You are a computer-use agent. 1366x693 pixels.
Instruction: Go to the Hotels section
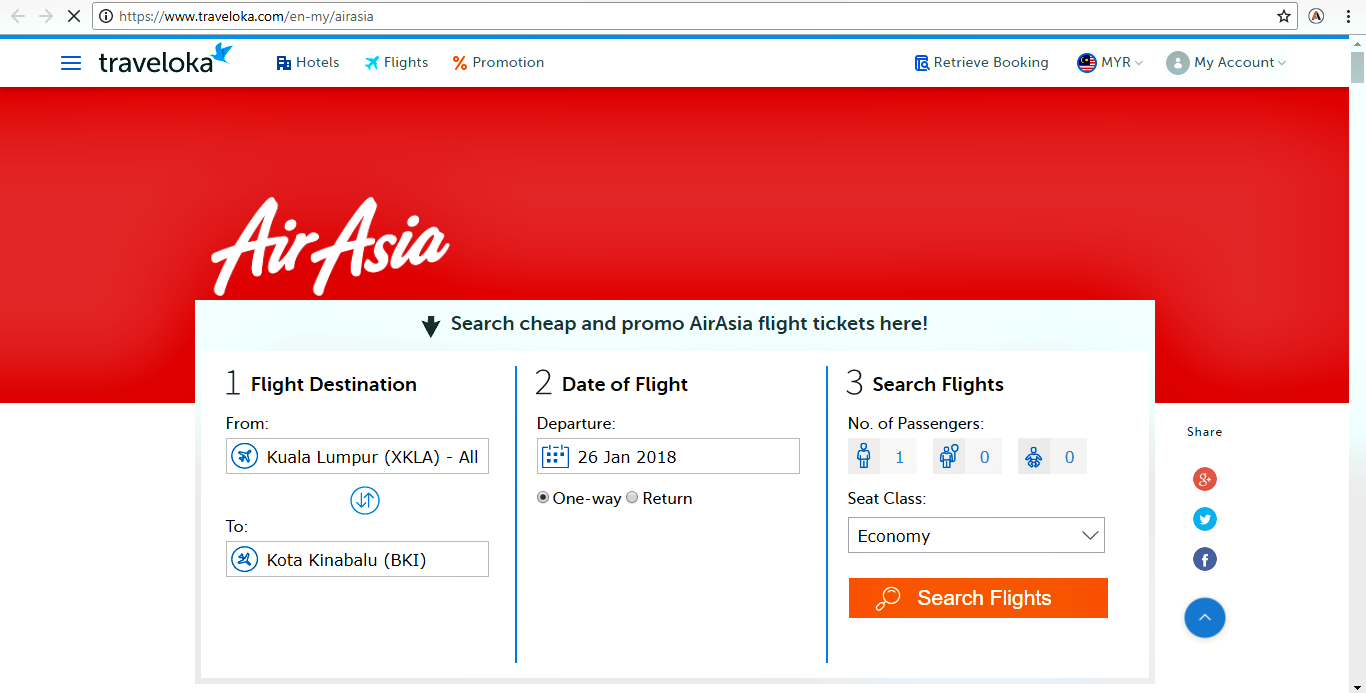[307, 62]
